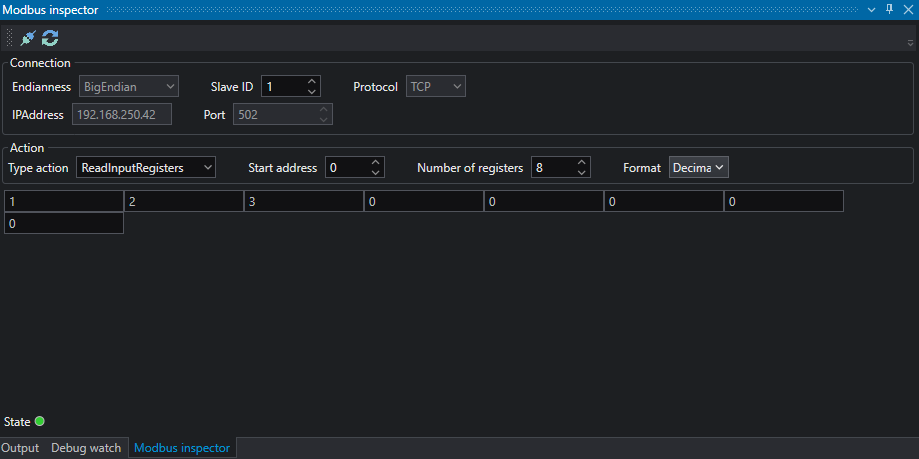Increase the Number of registers

tap(582, 162)
